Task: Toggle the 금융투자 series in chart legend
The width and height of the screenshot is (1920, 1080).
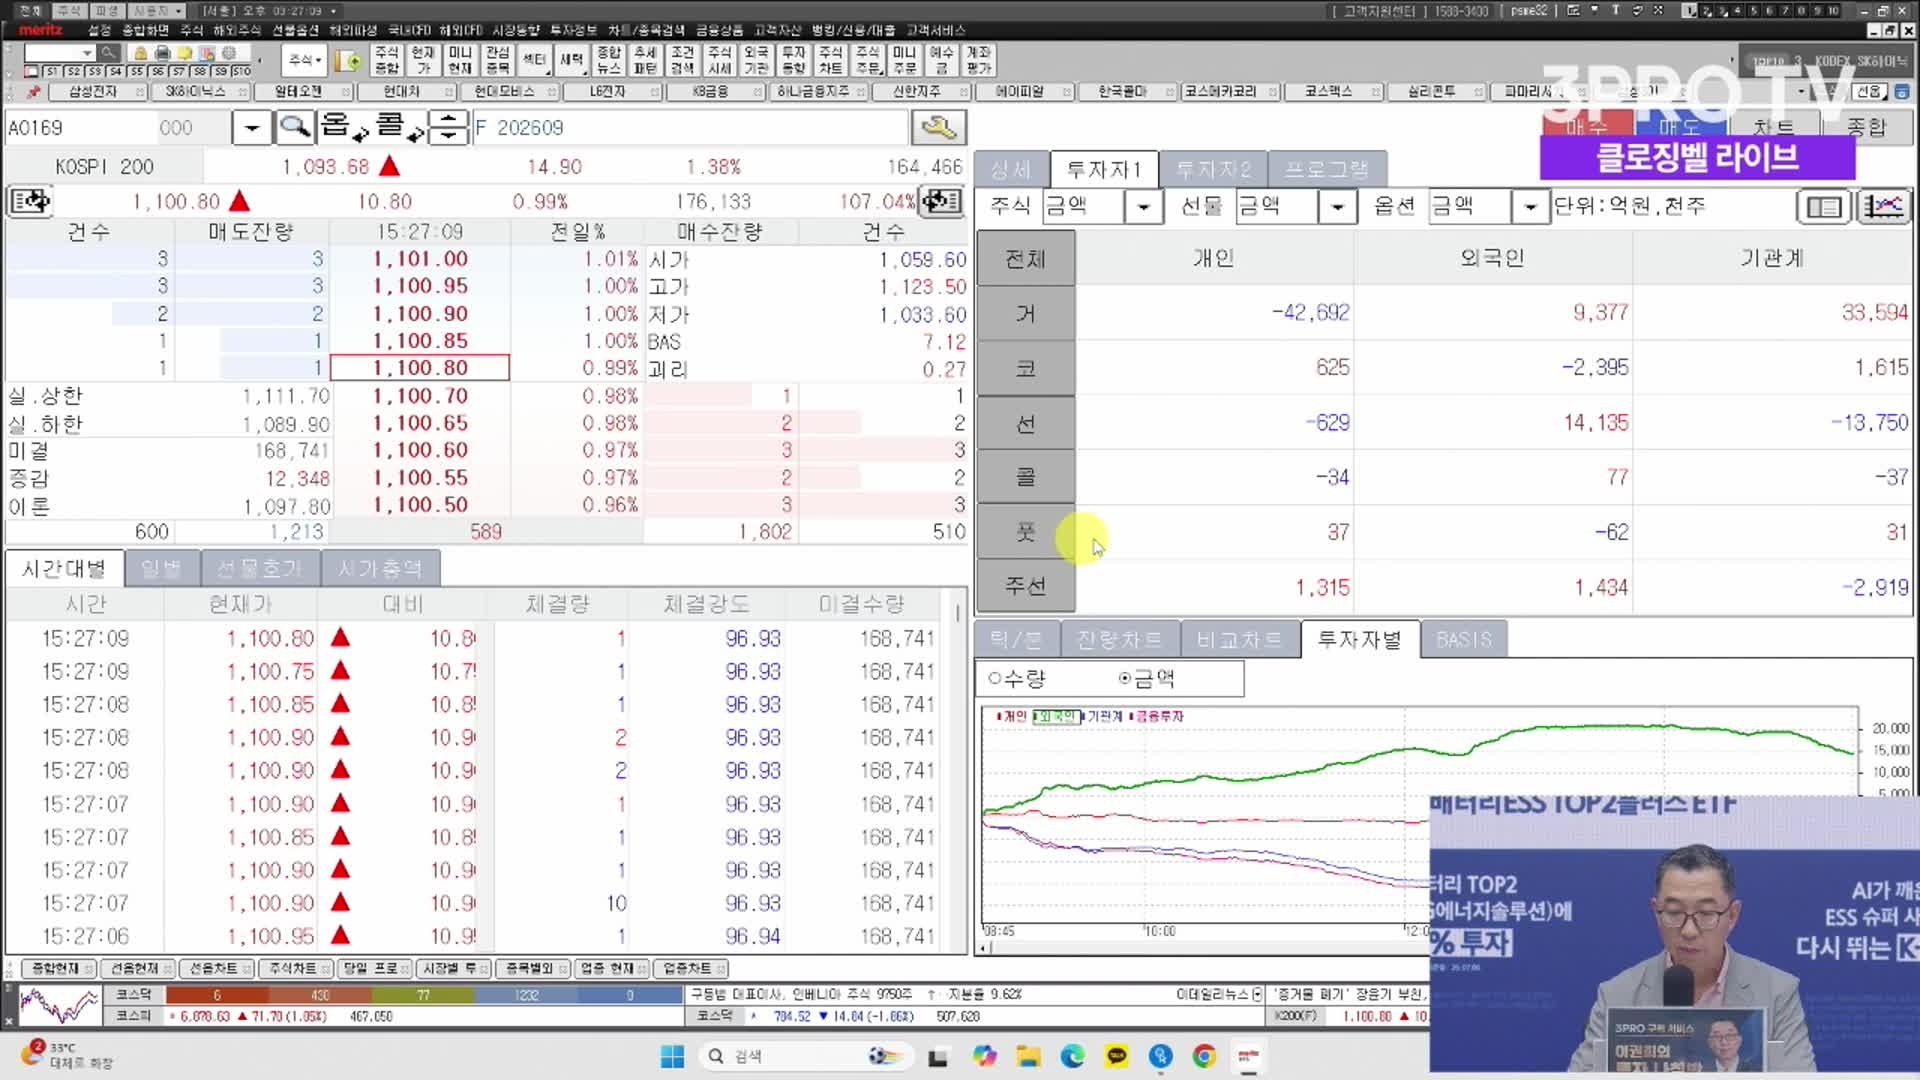Action: click(x=1157, y=716)
